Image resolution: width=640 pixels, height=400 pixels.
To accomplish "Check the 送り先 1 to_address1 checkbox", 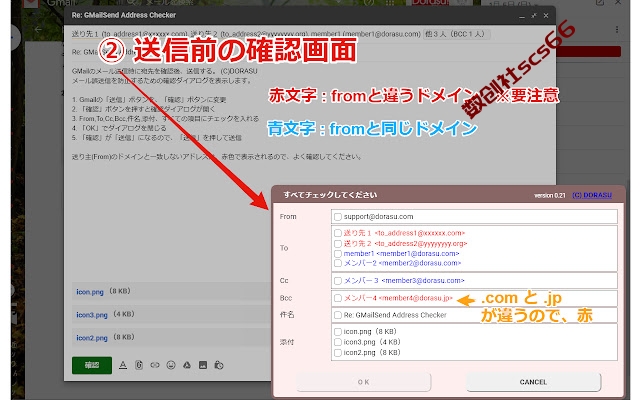I will (338, 233).
